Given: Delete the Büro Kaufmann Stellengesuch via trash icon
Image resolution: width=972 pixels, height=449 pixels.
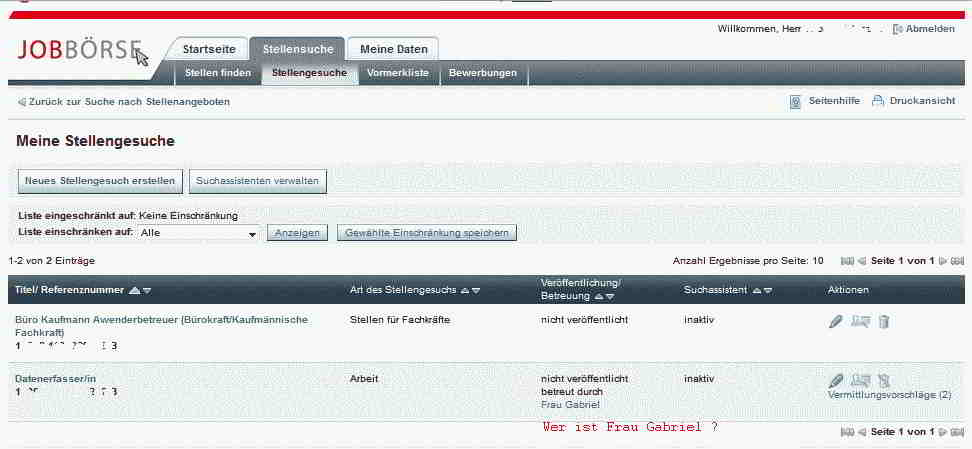Looking at the screenshot, I should (883, 321).
